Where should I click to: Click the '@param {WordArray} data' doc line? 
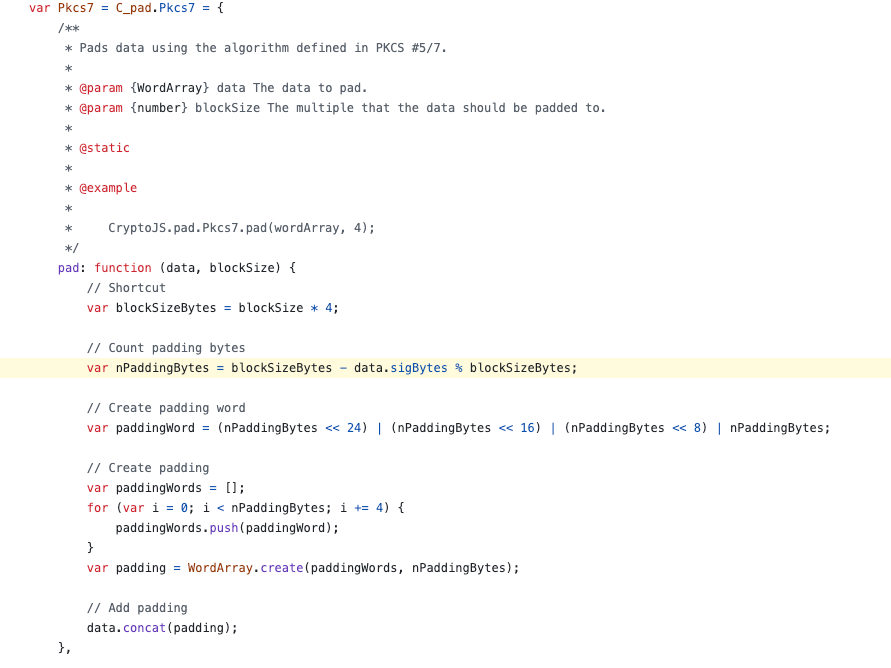pyautogui.click(x=216, y=88)
